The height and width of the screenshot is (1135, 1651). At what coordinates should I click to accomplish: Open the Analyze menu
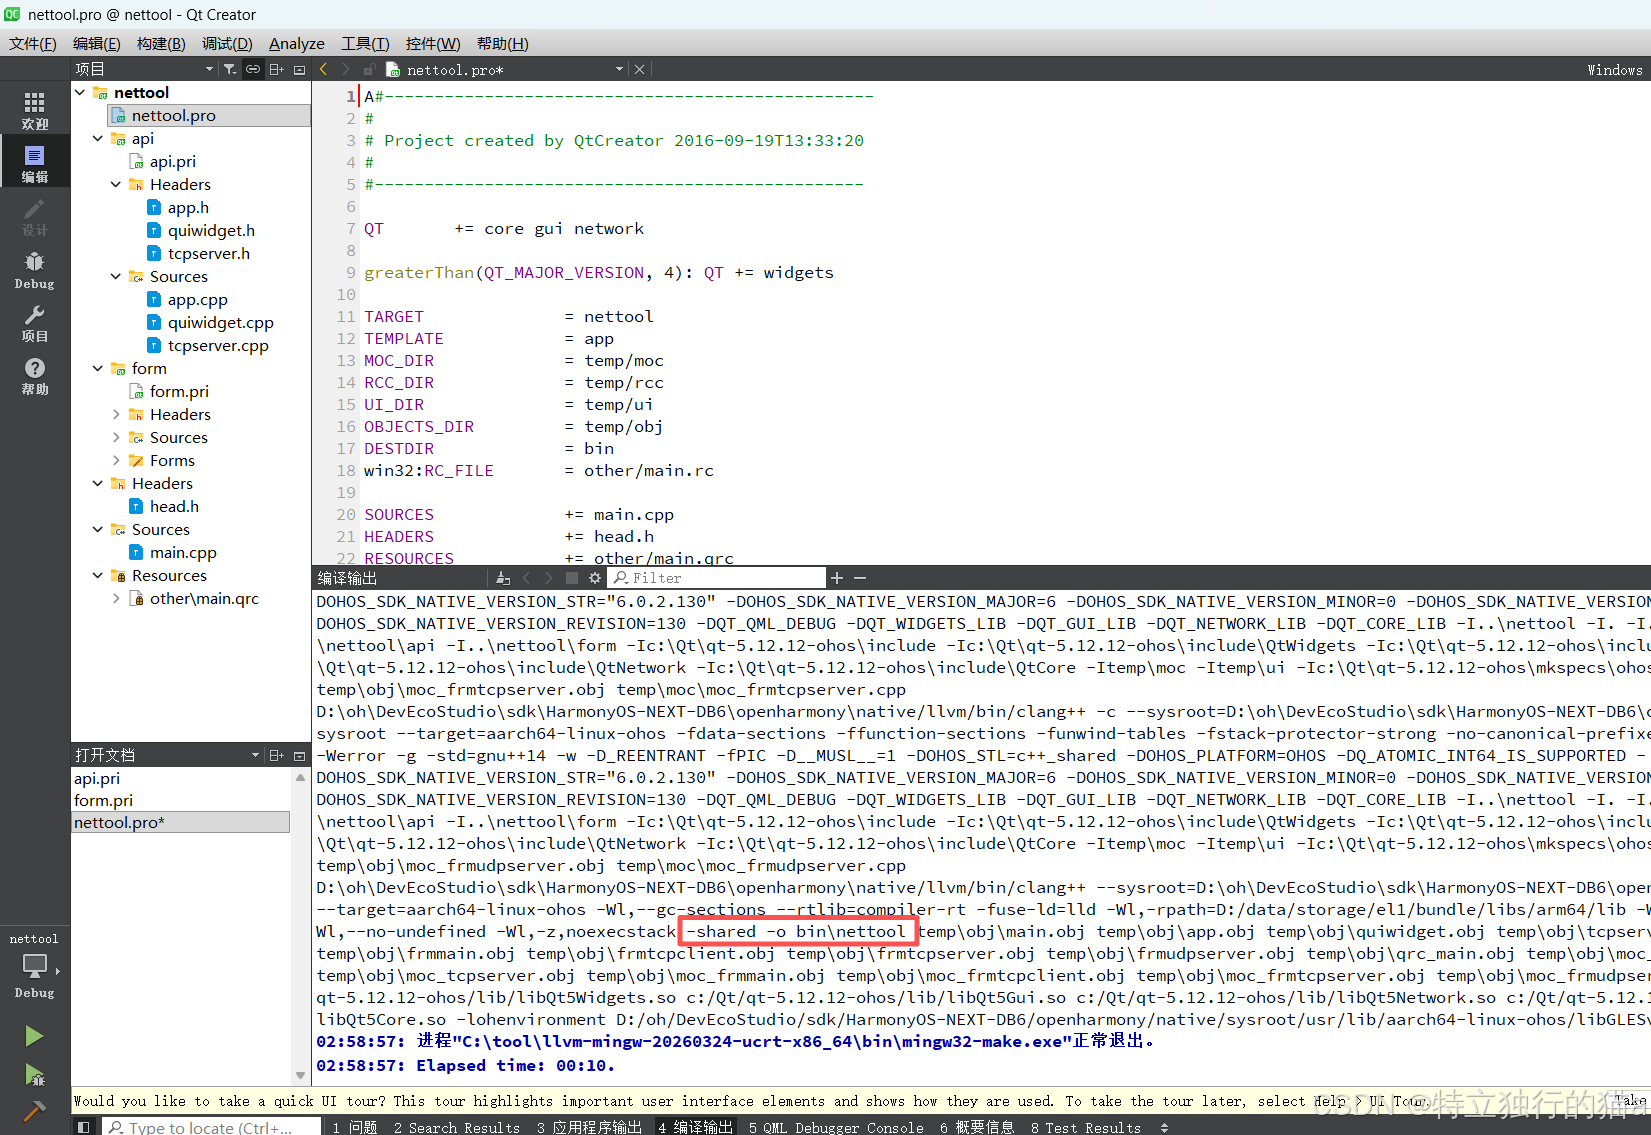[297, 43]
